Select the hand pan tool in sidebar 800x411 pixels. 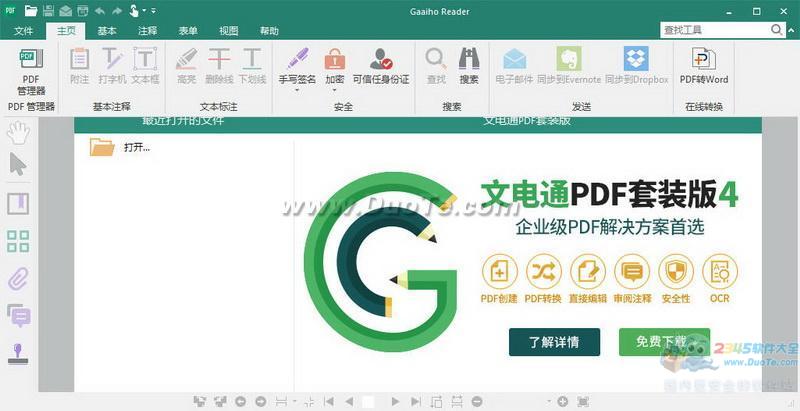pyautogui.click(x=18, y=133)
